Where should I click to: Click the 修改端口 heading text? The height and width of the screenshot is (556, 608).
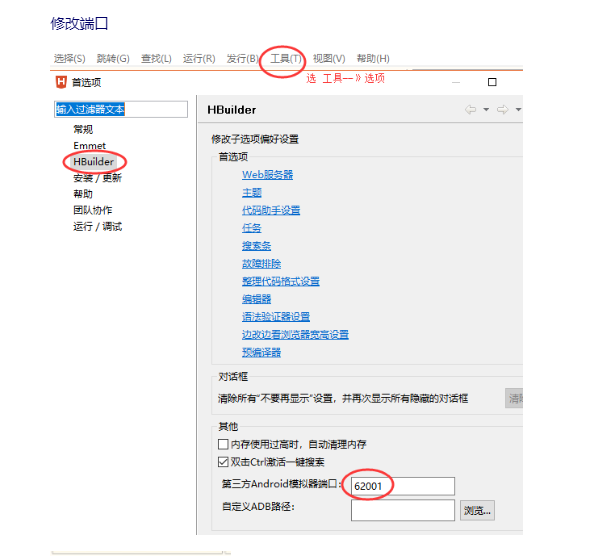coord(79,24)
